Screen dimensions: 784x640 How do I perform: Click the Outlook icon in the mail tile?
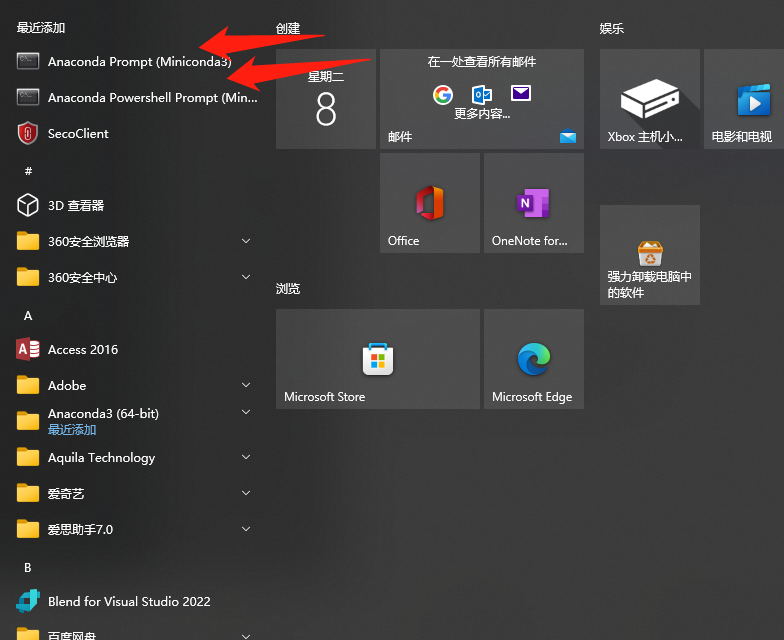(x=482, y=94)
